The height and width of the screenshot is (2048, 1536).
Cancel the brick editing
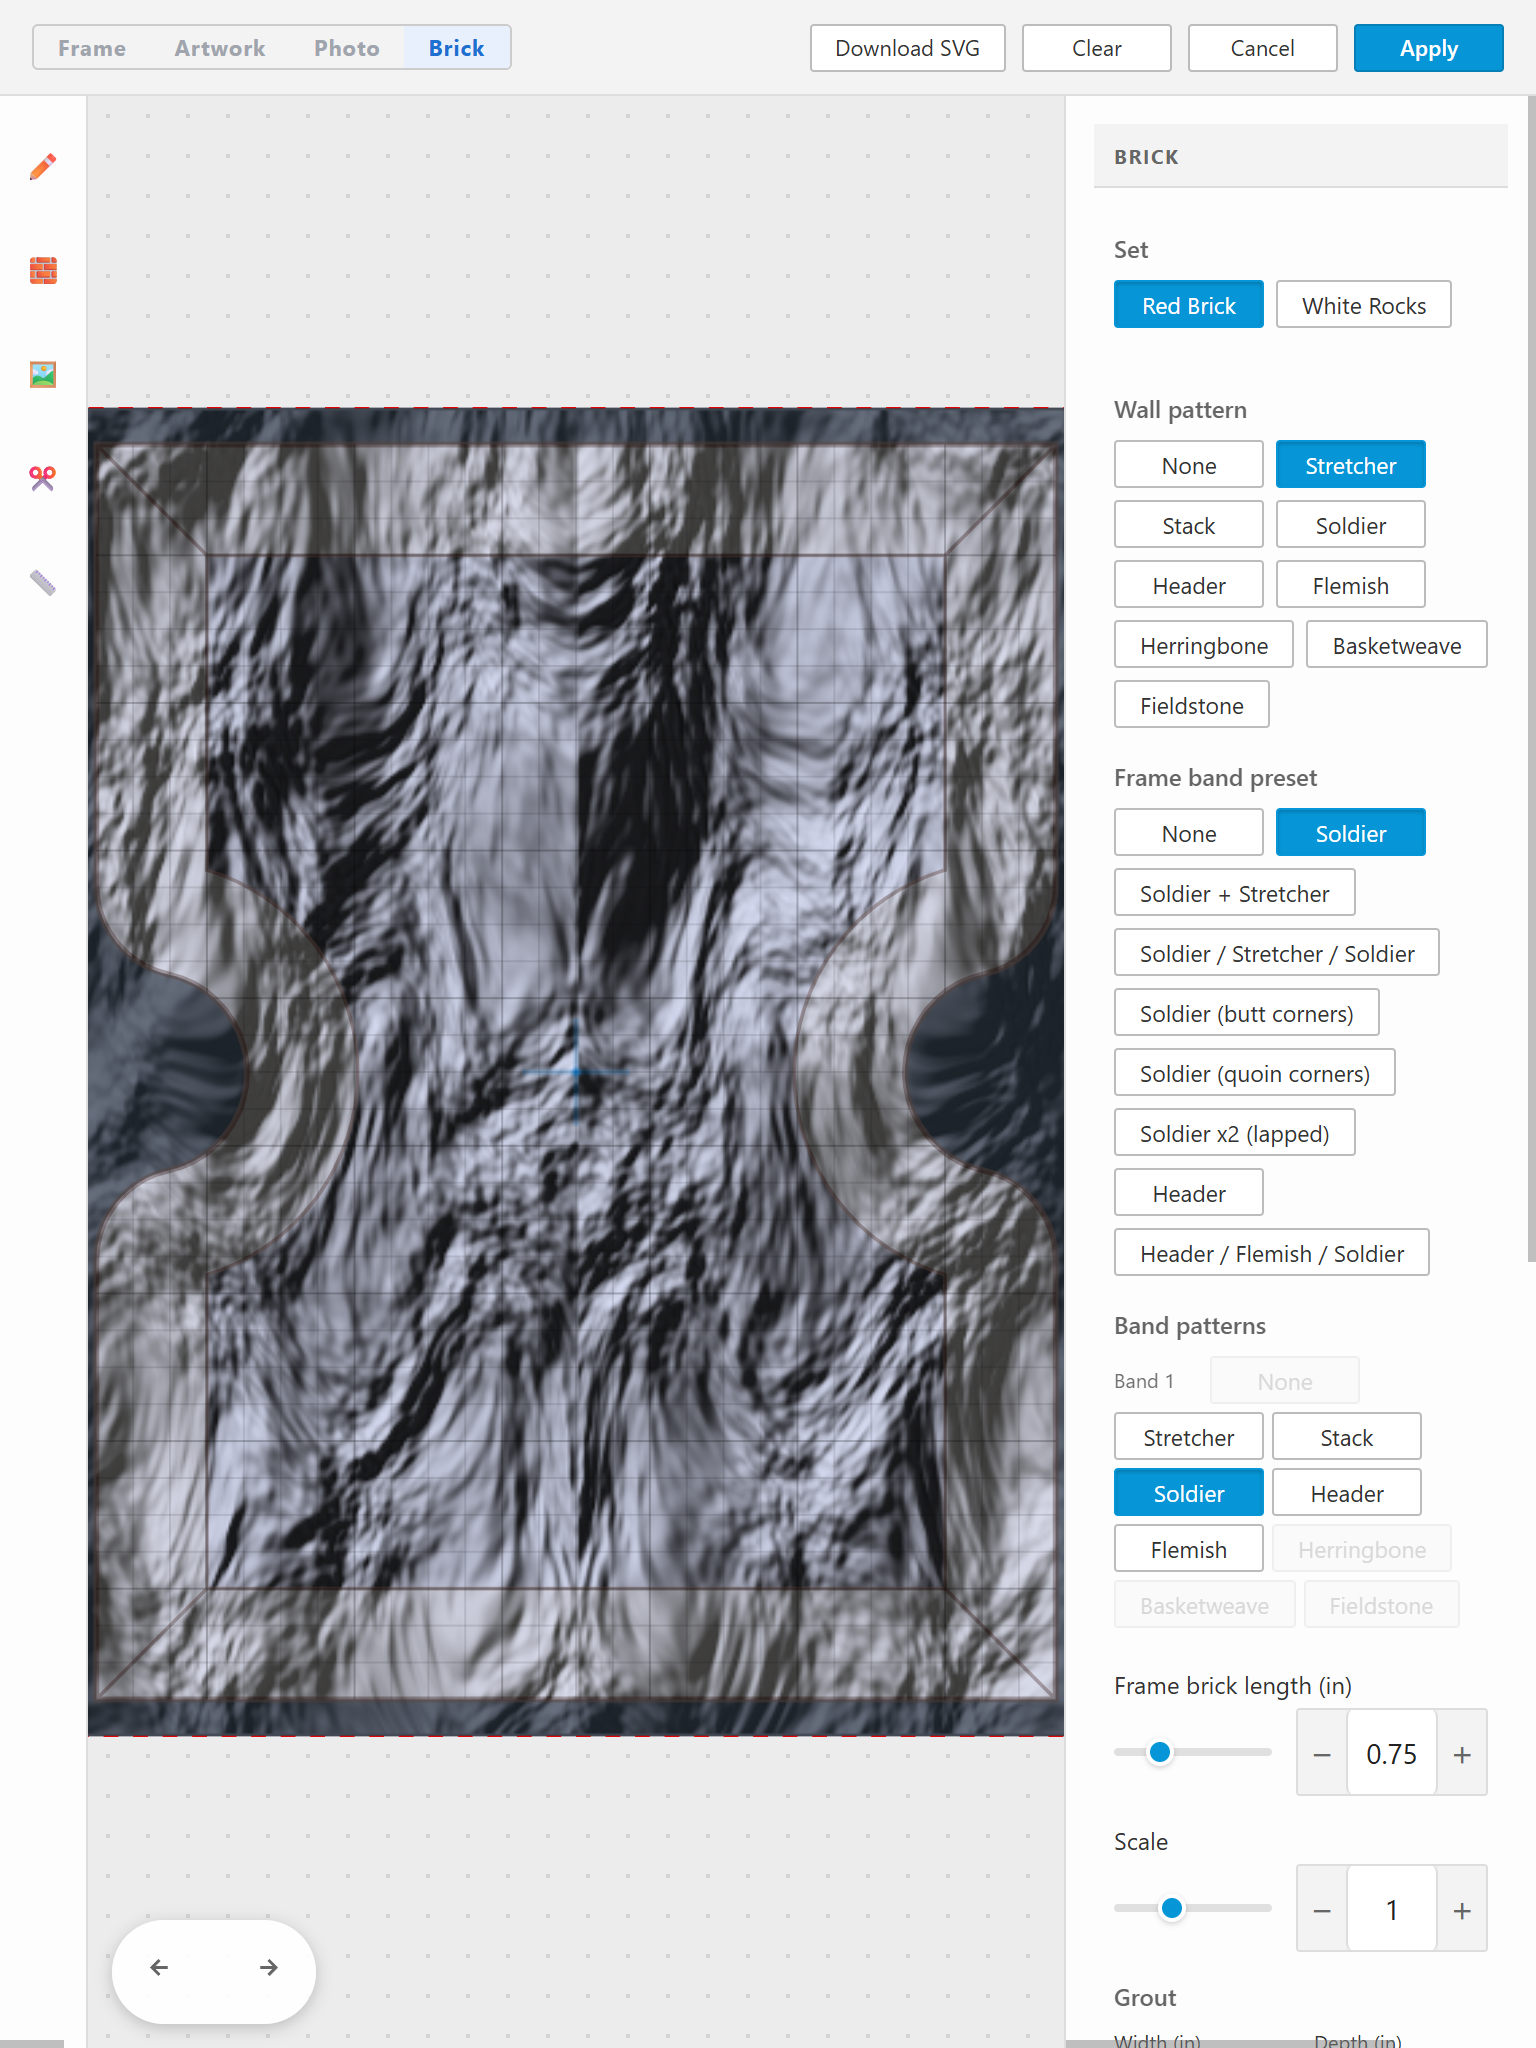coord(1263,48)
